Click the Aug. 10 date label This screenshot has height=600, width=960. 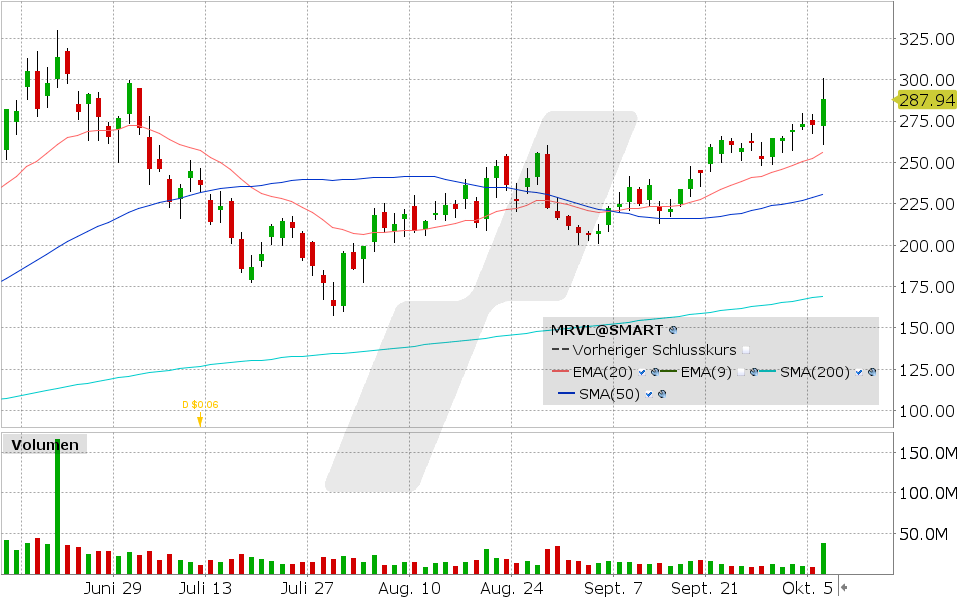pos(409,588)
